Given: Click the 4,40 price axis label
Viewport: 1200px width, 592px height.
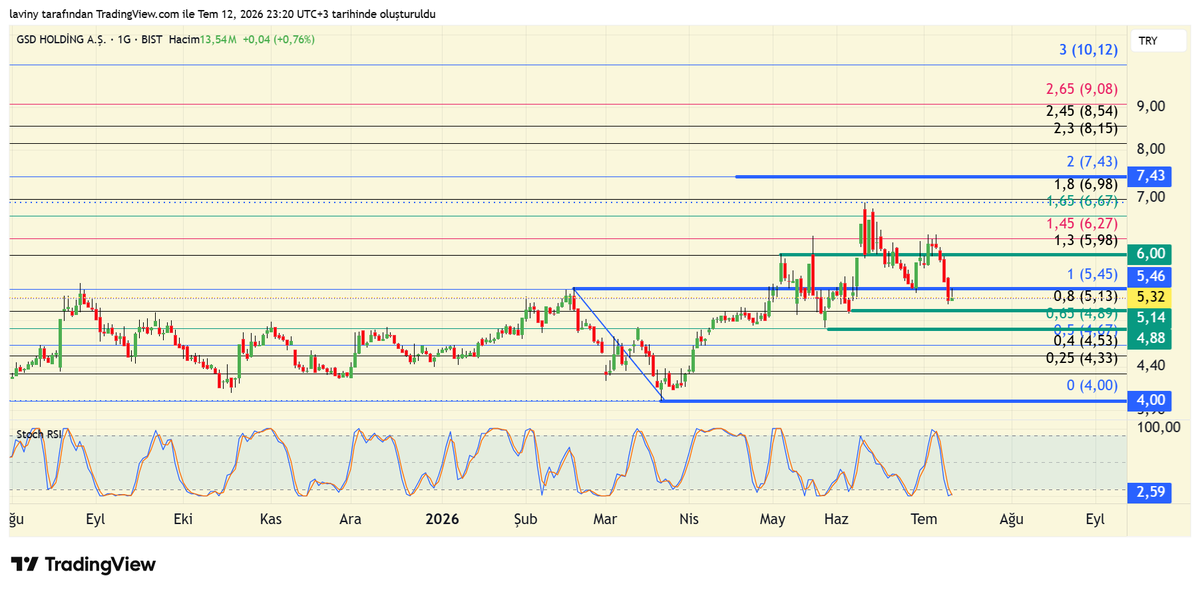Looking at the screenshot, I should (x=1153, y=365).
